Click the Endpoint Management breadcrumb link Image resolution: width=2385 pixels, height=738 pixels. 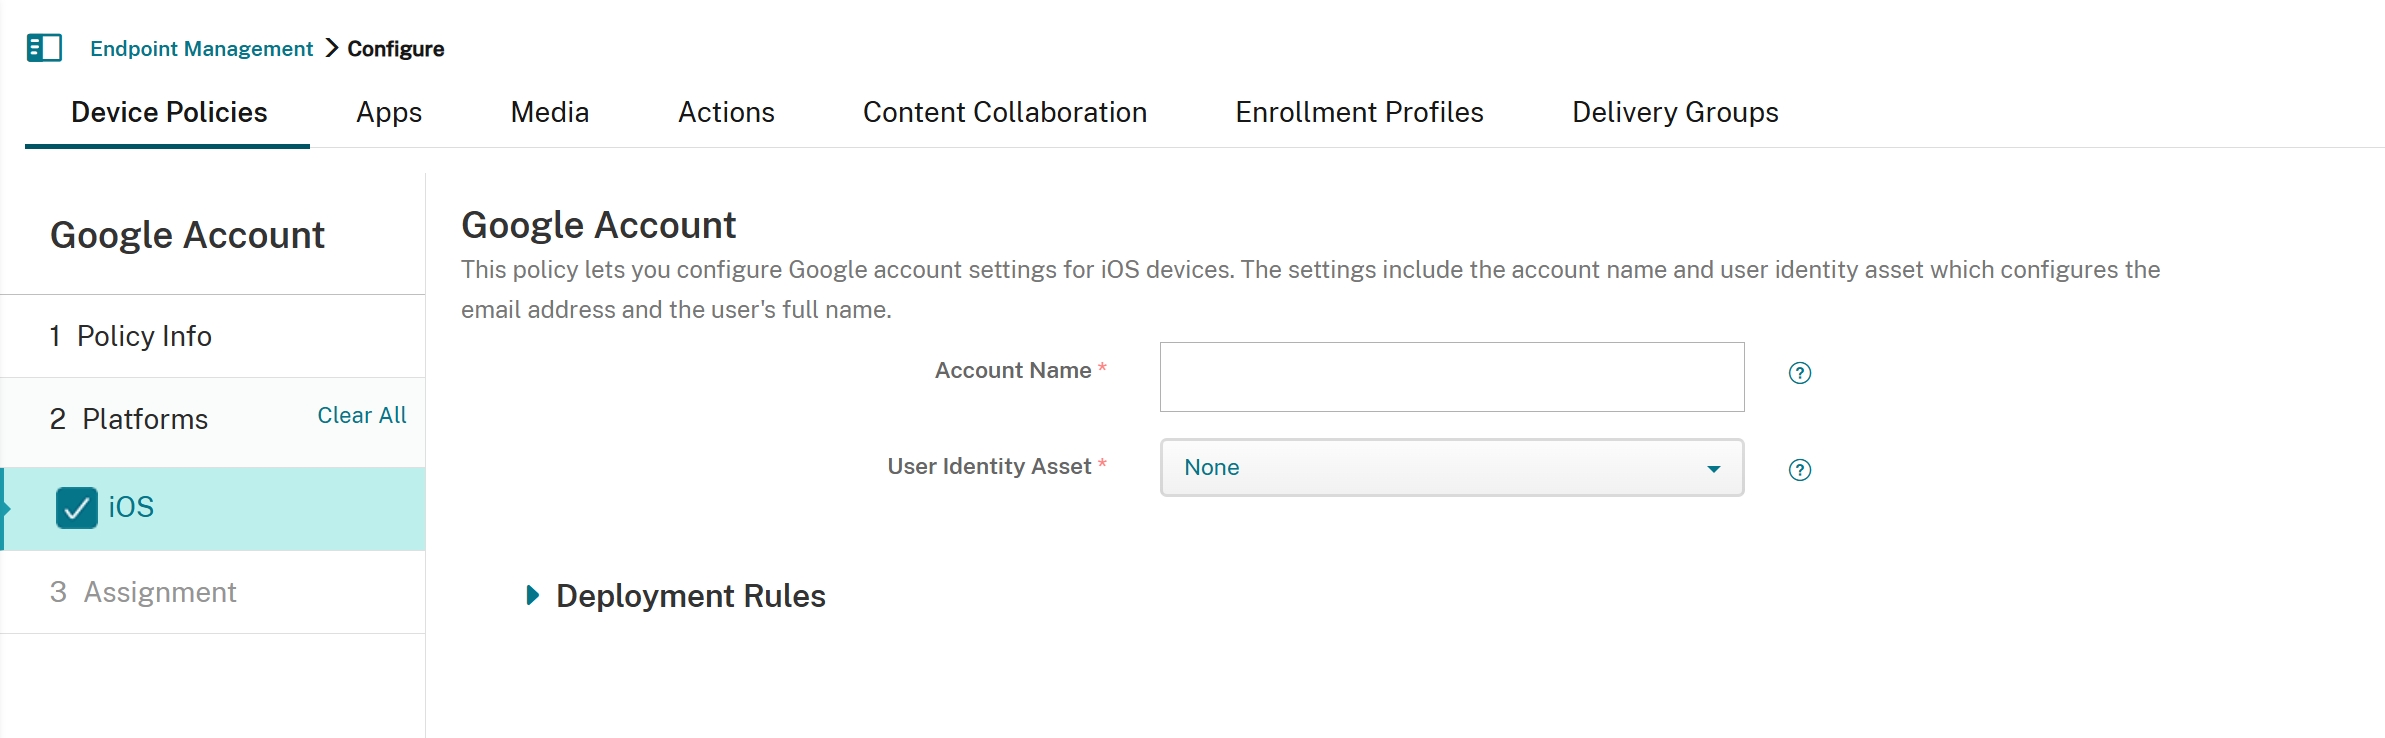pos(201,49)
